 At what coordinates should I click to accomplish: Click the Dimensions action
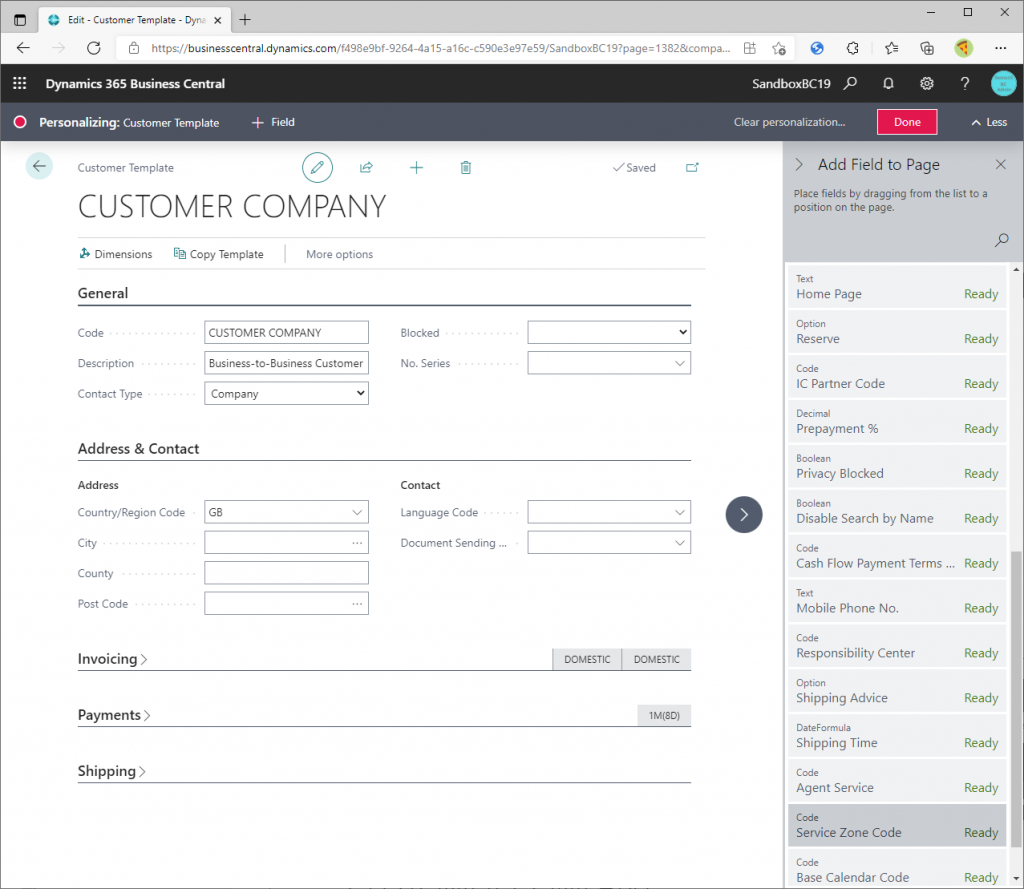click(116, 254)
